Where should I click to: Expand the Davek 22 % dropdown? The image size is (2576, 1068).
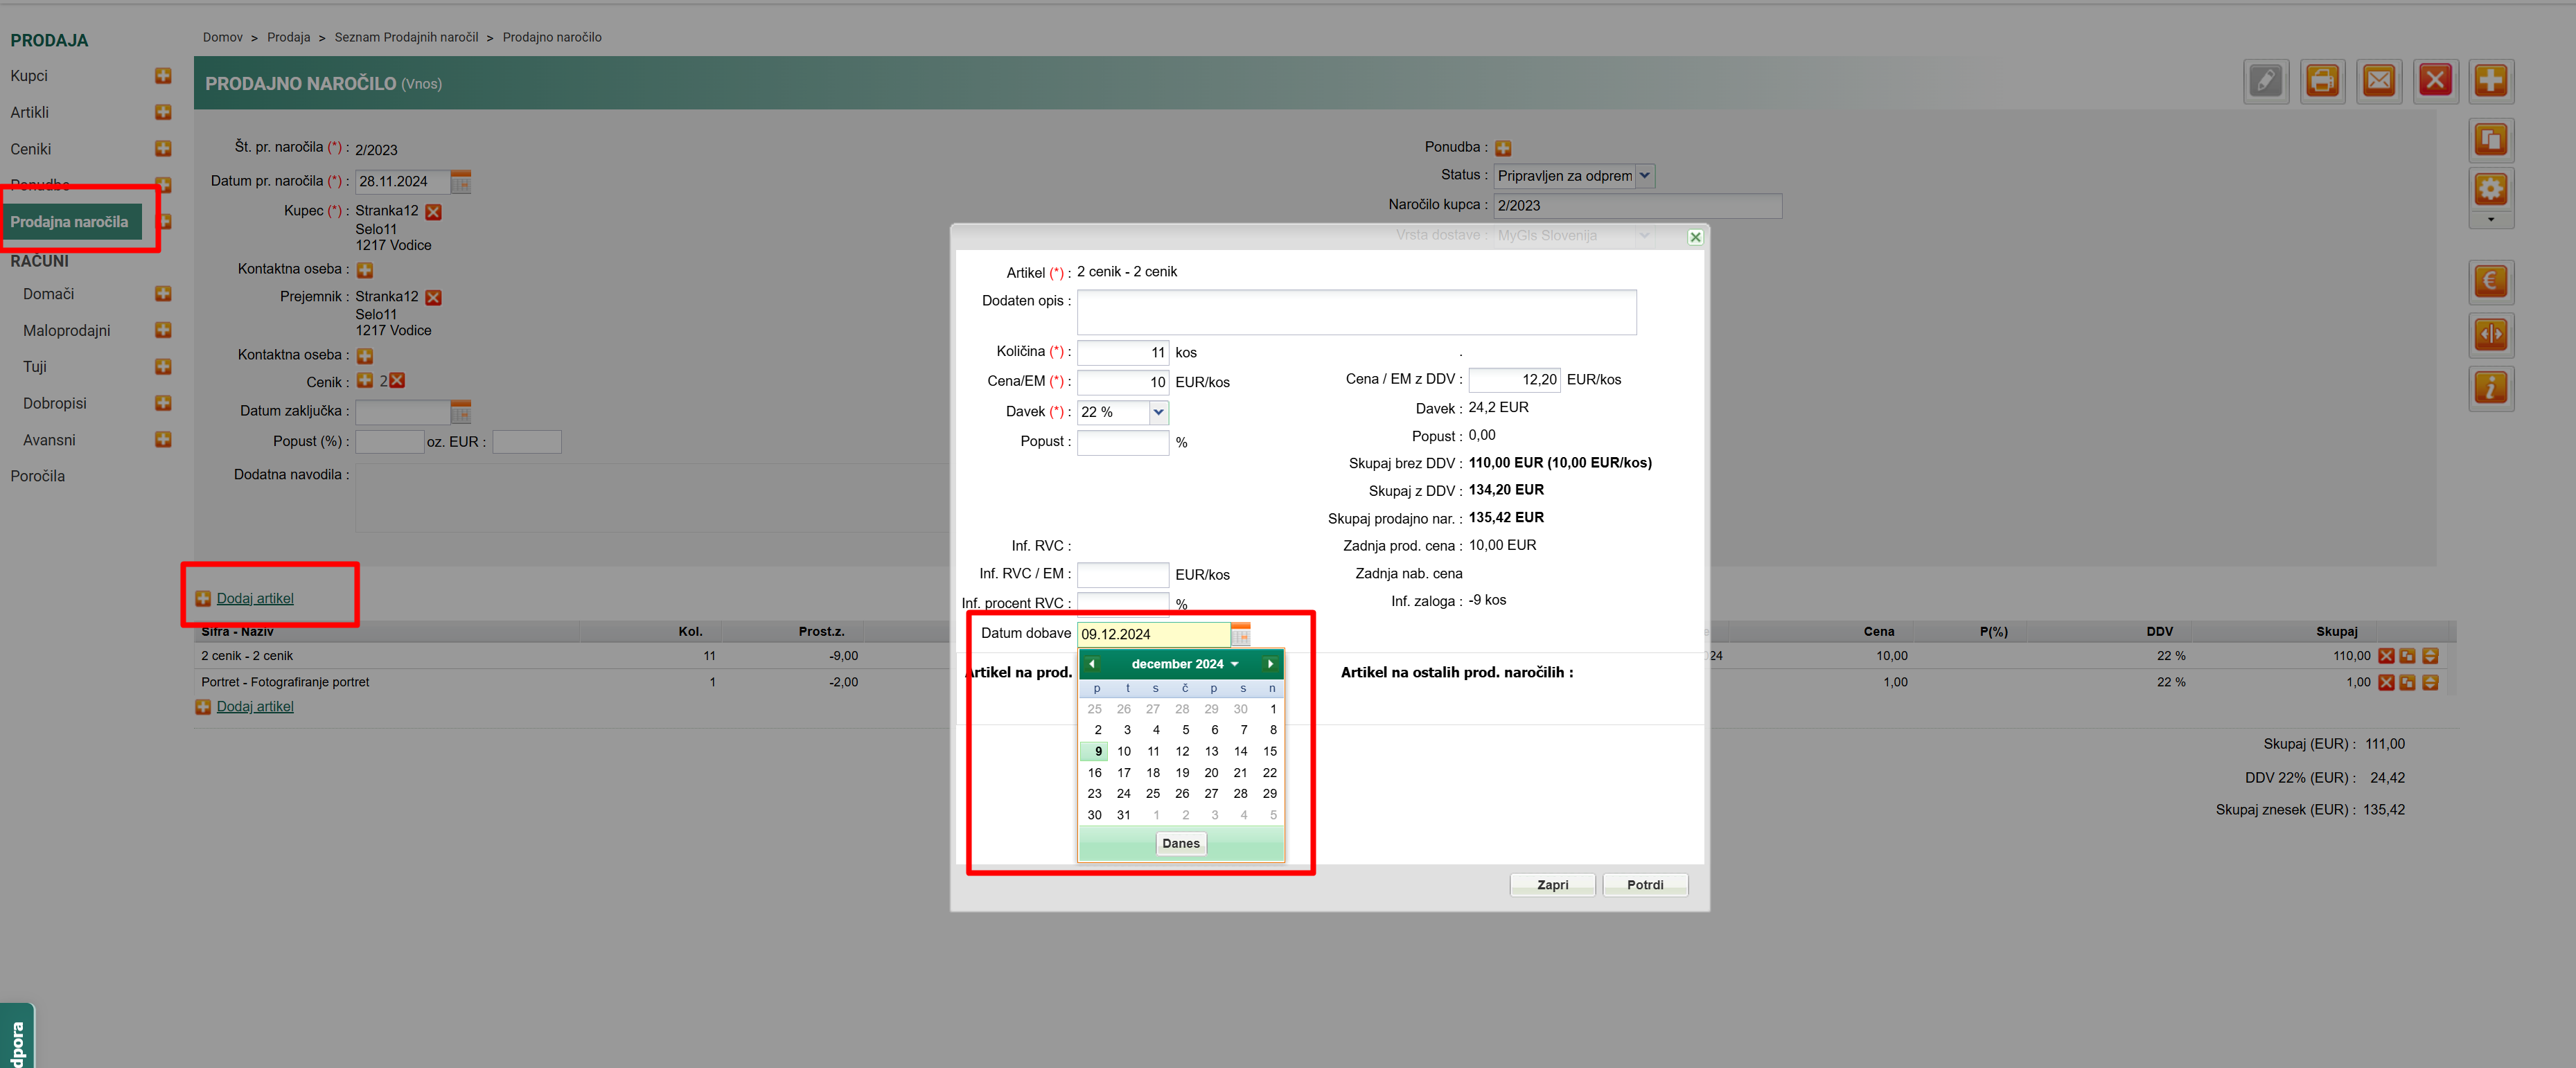1157,412
